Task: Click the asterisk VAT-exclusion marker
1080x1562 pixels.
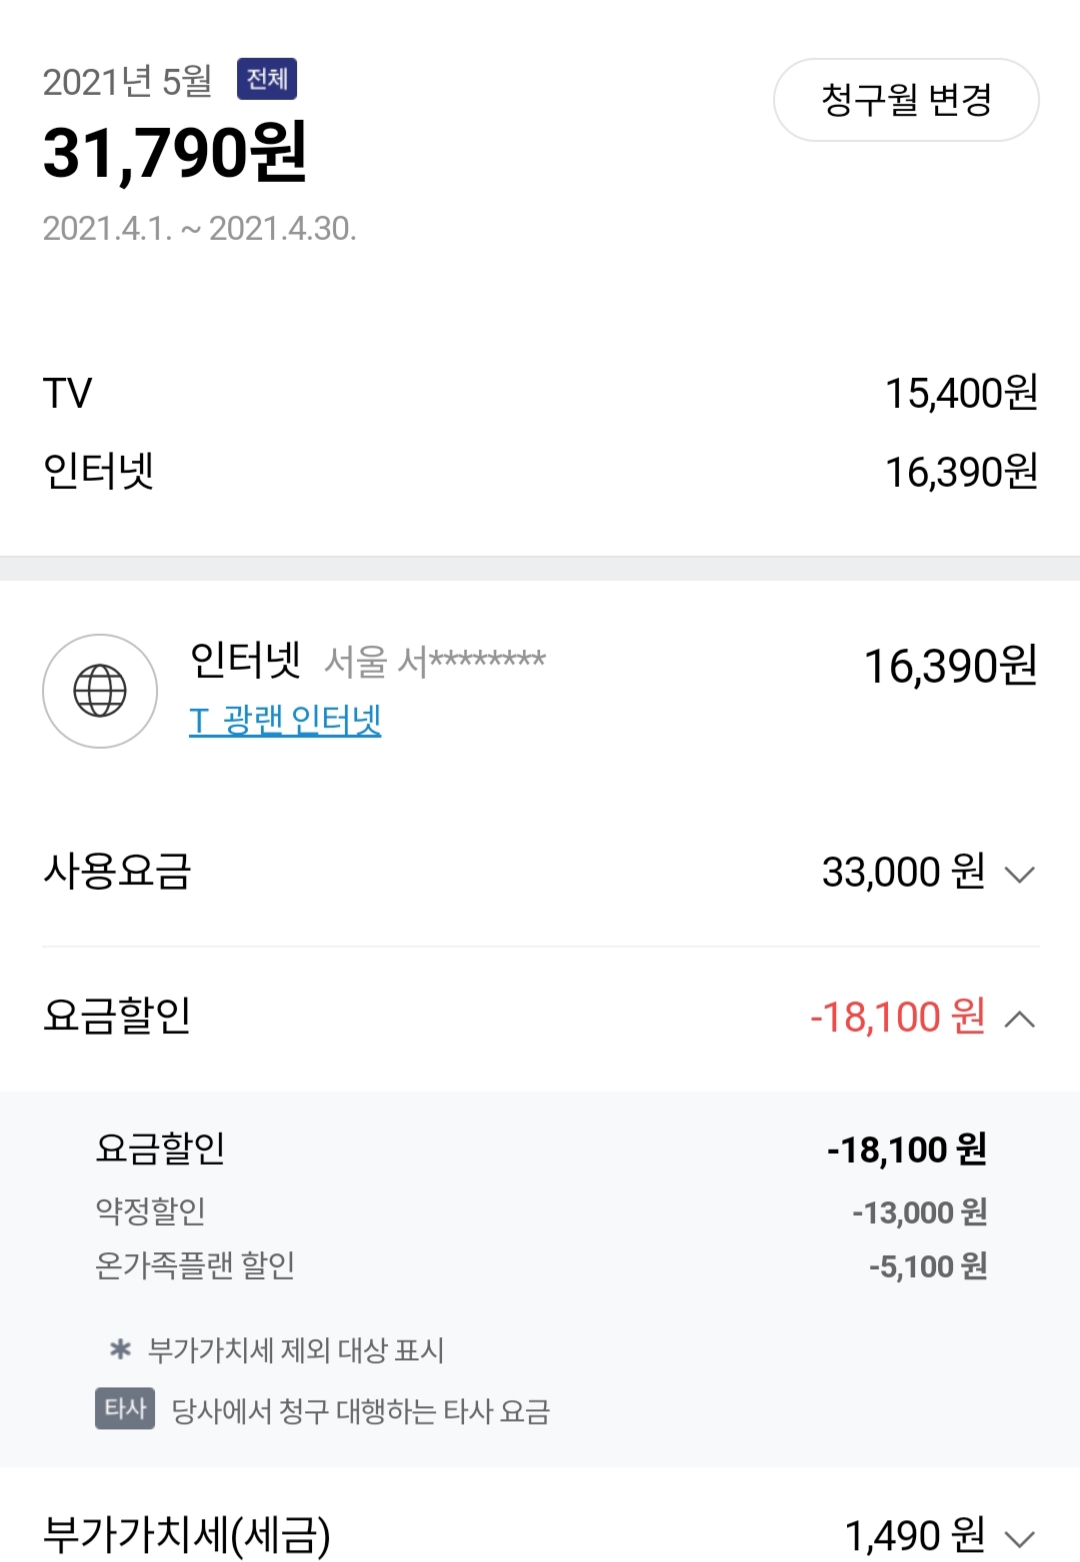Action: [x=121, y=1350]
